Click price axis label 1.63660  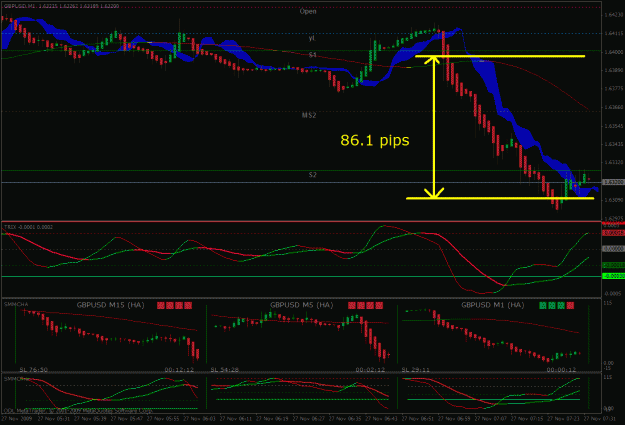[614, 107]
